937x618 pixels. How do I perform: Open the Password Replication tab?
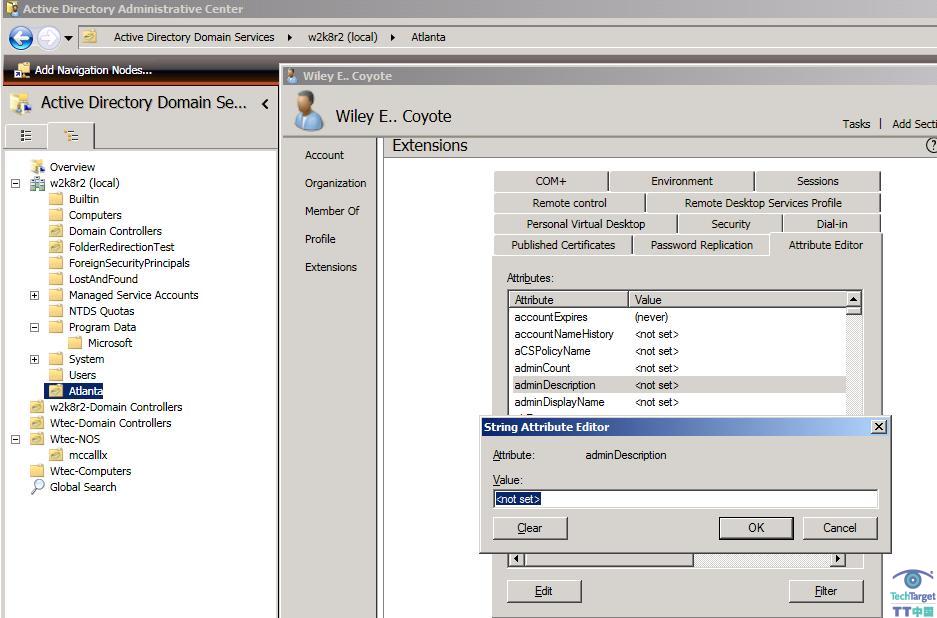[702, 245]
